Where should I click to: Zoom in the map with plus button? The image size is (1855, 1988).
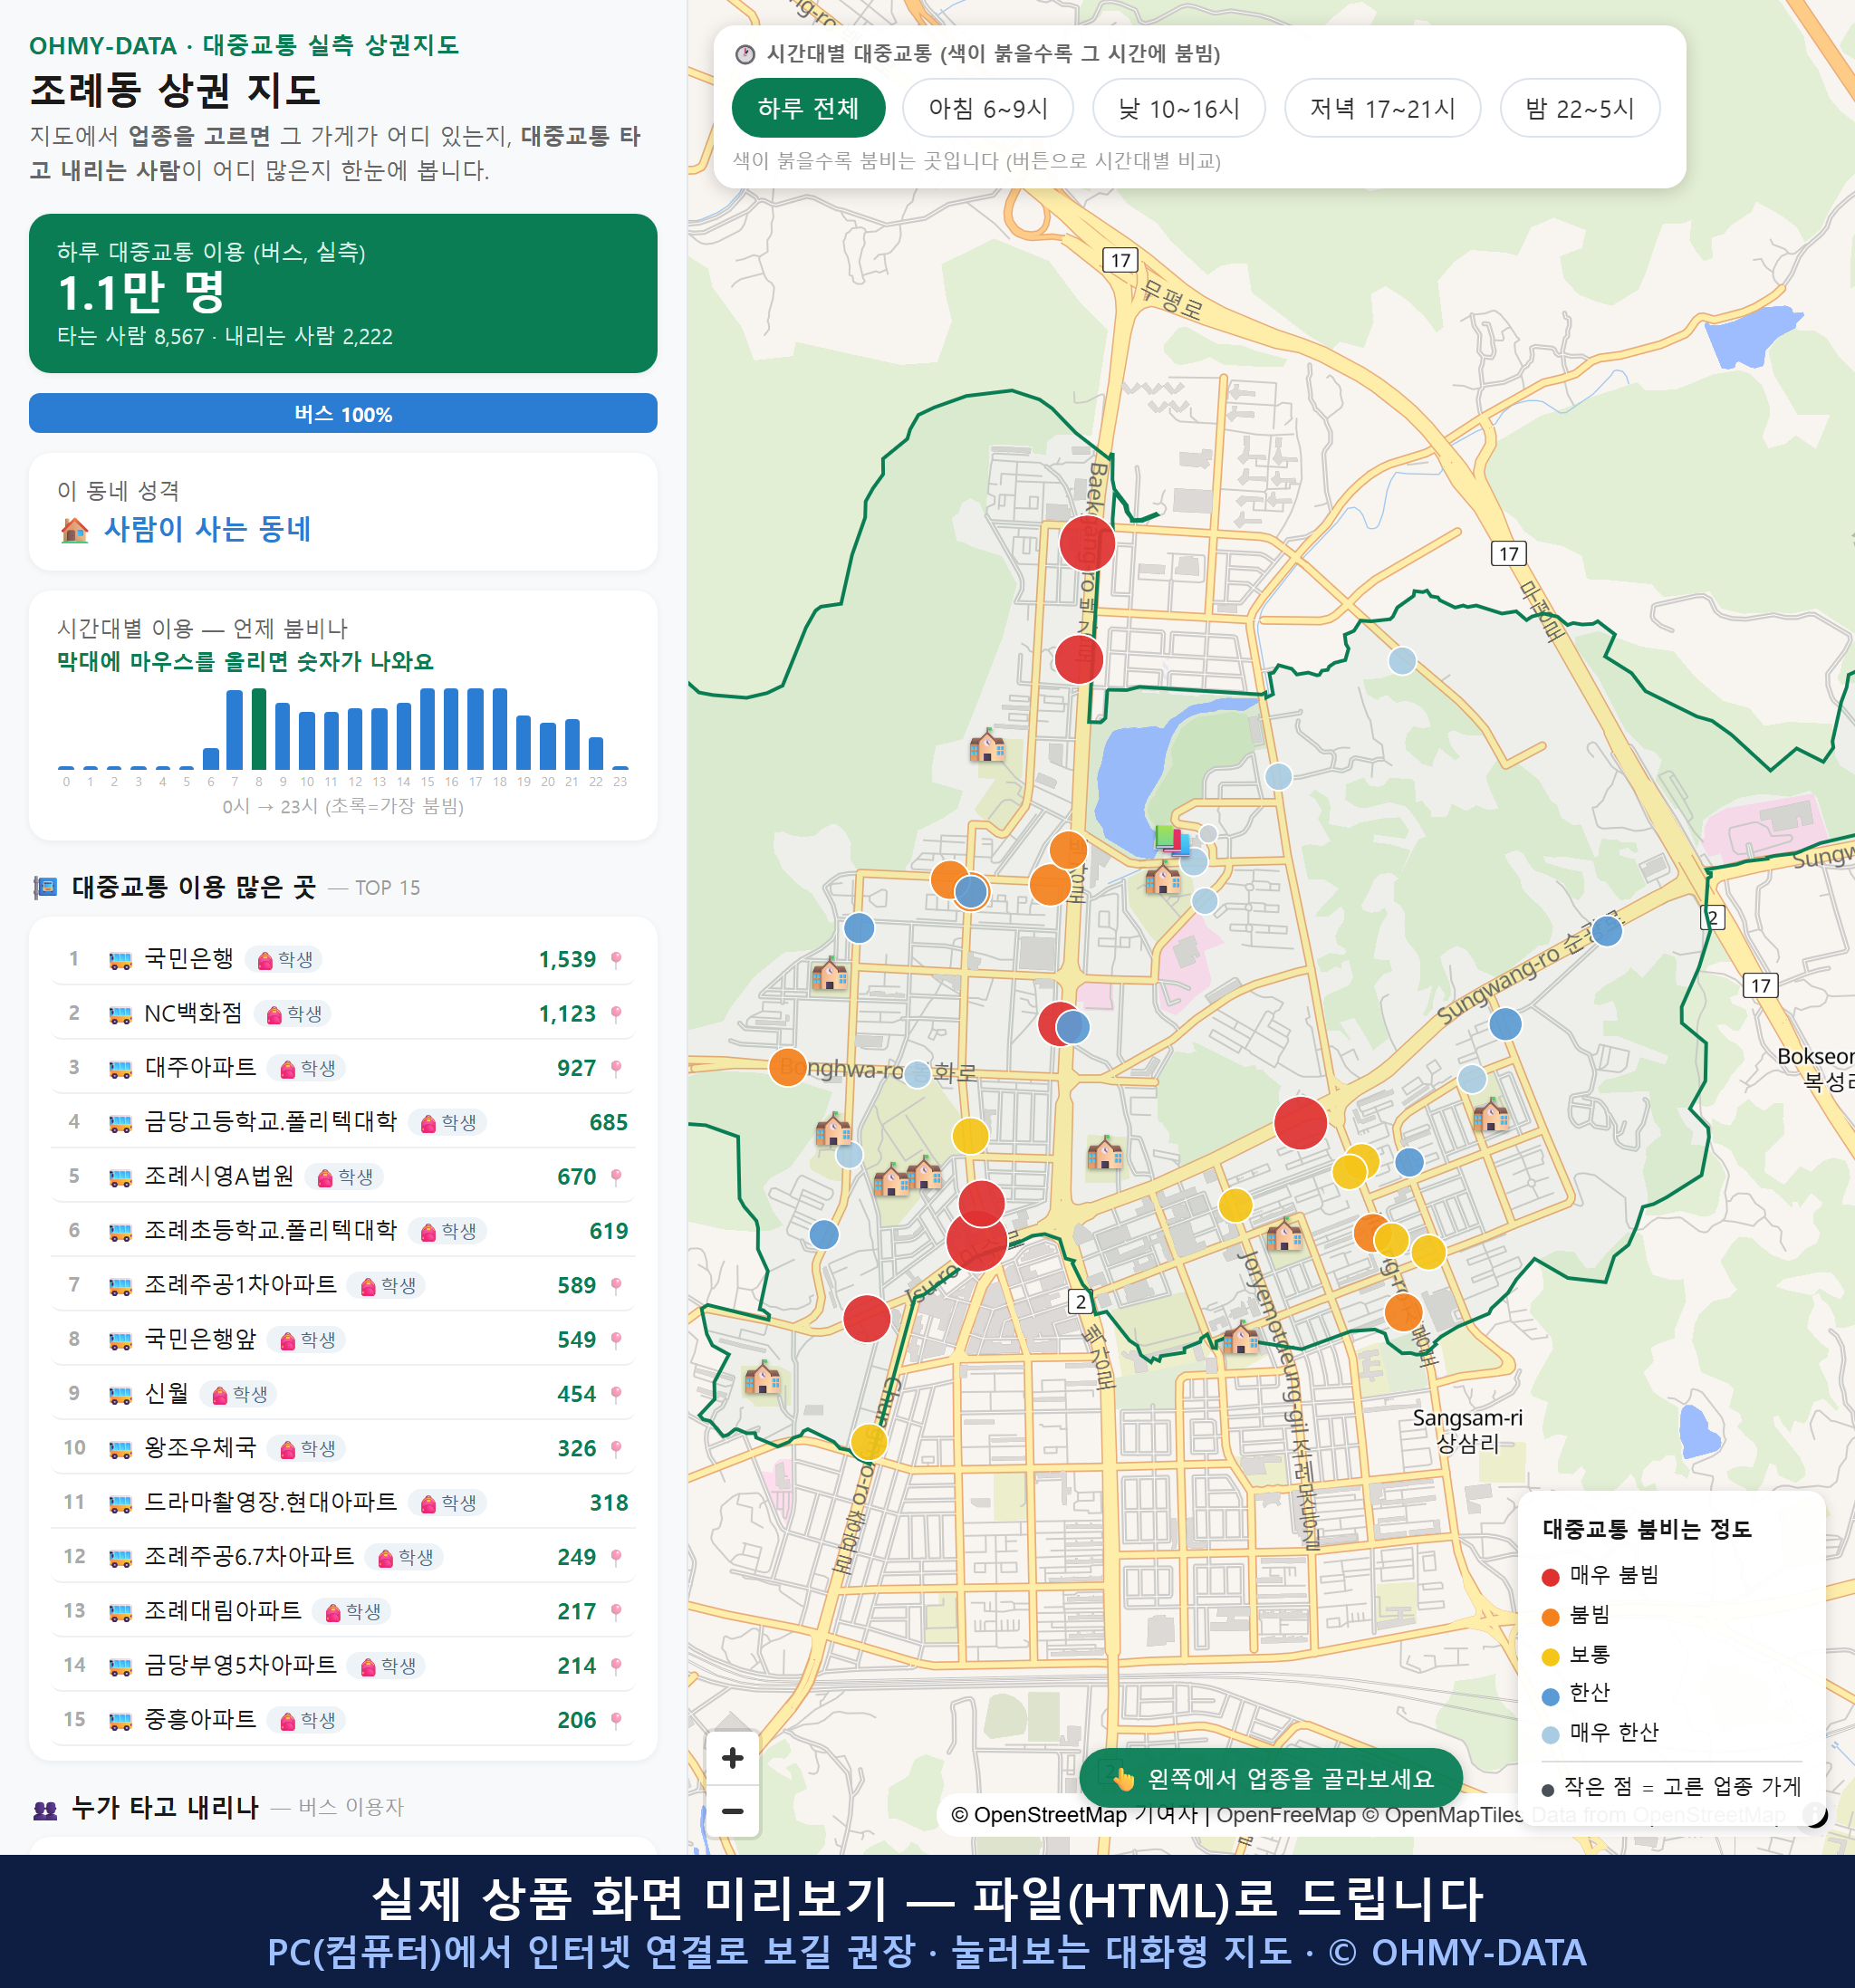pyautogui.click(x=732, y=1757)
